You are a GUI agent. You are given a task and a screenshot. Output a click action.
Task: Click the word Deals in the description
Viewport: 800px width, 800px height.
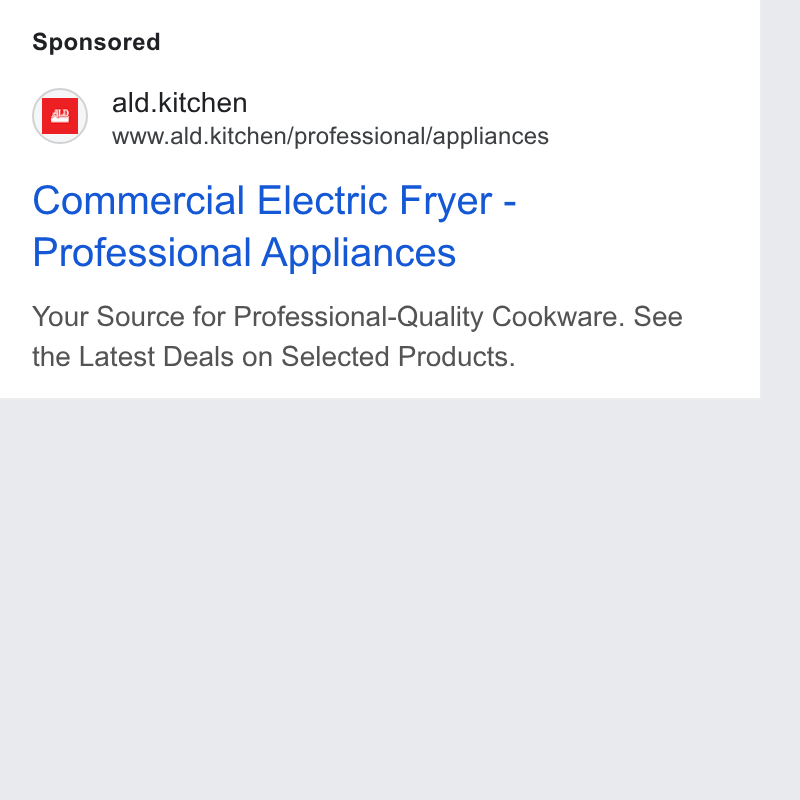pyautogui.click(x=198, y=357)
